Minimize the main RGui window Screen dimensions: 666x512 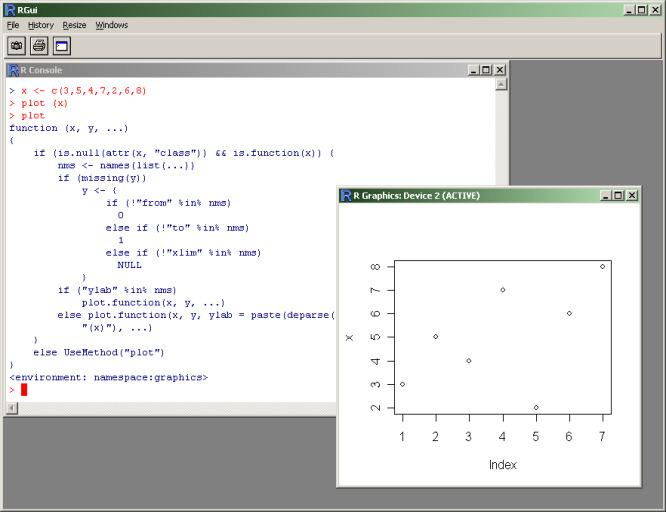(629, 10)
